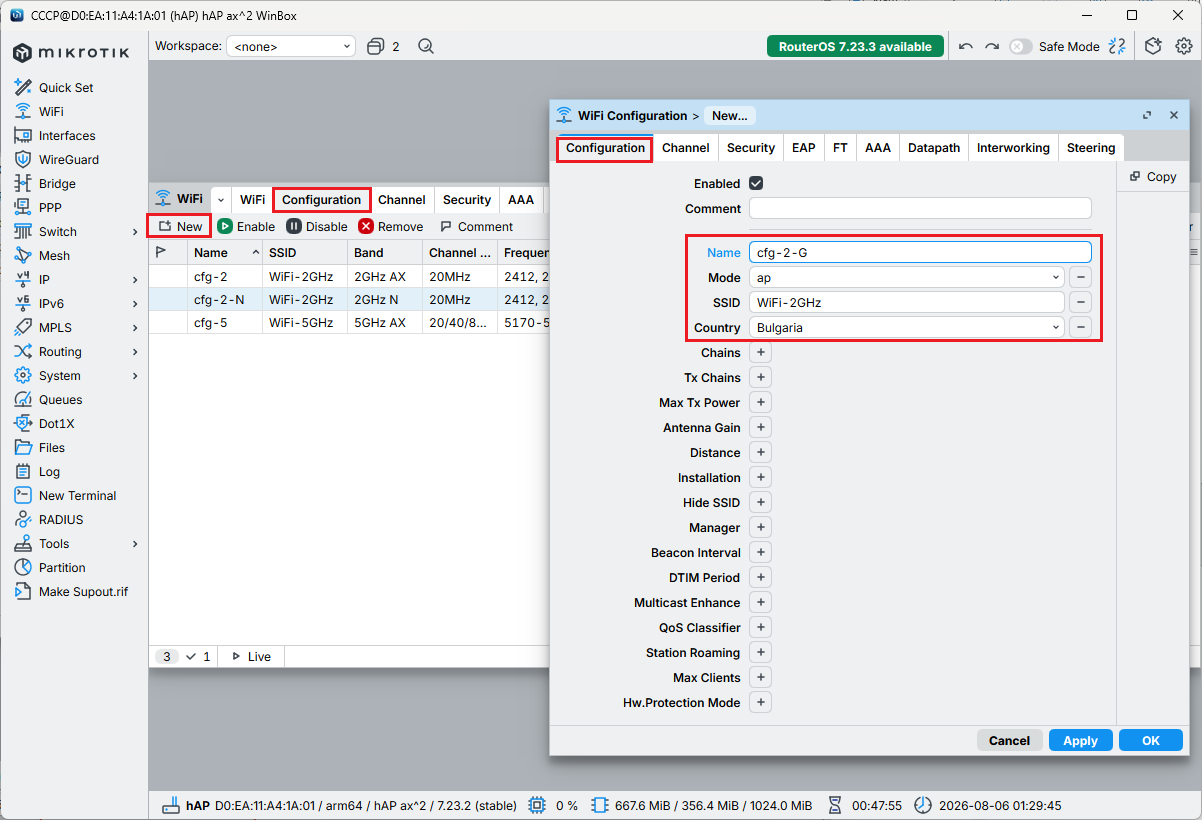Expand the System submenu in sidebar
1202x820 pixels.
[135, 375]
